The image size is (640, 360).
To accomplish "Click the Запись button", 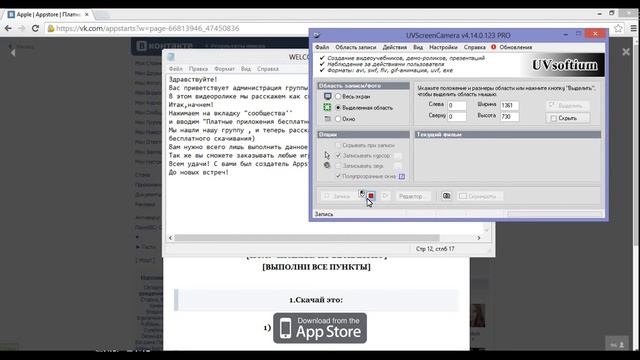I will (338, 196).
